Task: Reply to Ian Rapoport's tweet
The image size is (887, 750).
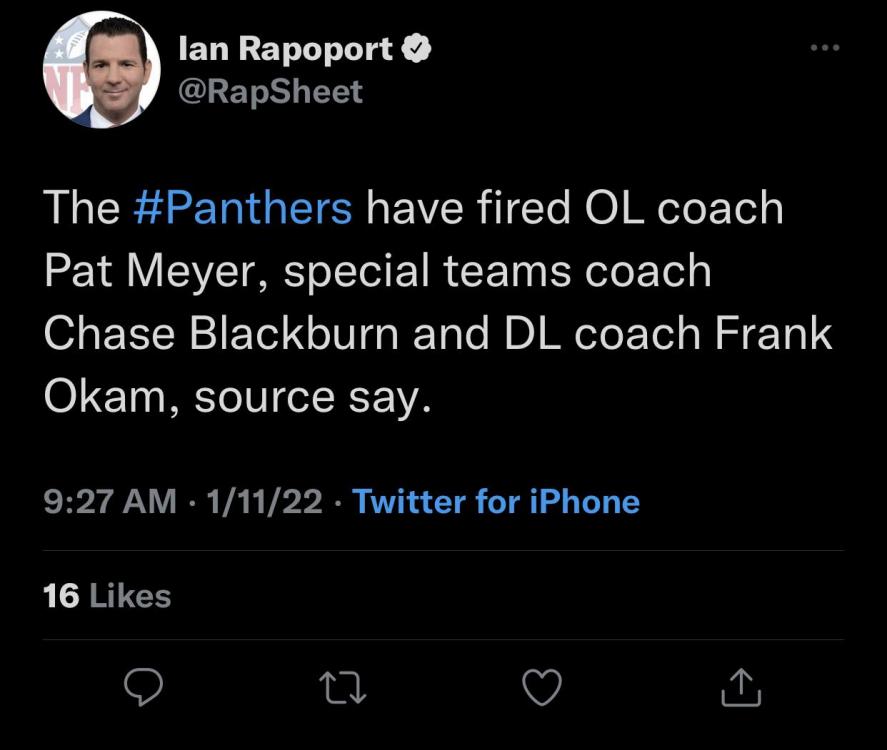Action: coord(143,686)
